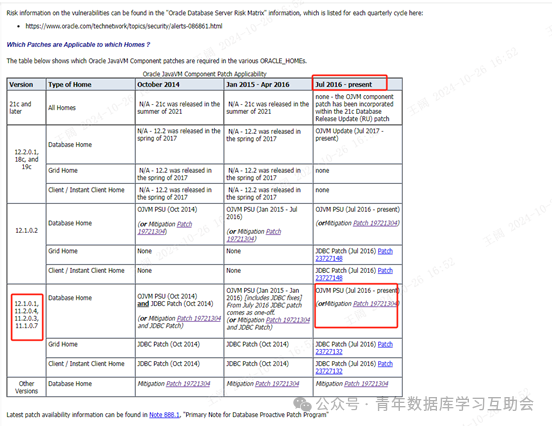Viewport: 552px width, 426px height.
Task: Click 'Database Home' in the 12.2.0.1 row group
Action: pyautogui.click(x=70, y=145)
